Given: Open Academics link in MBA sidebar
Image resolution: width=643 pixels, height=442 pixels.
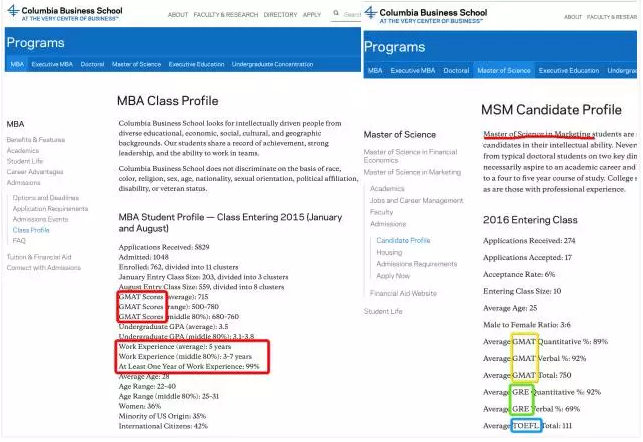Looking at the screenshot, I should pos(23,150).
